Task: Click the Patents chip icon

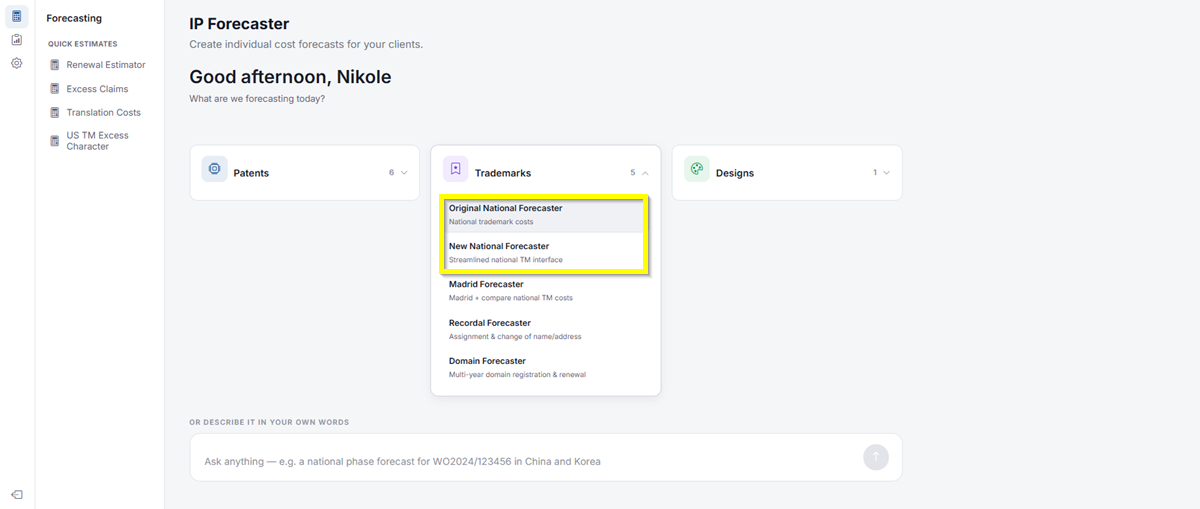Action: (x=214, y=169)
